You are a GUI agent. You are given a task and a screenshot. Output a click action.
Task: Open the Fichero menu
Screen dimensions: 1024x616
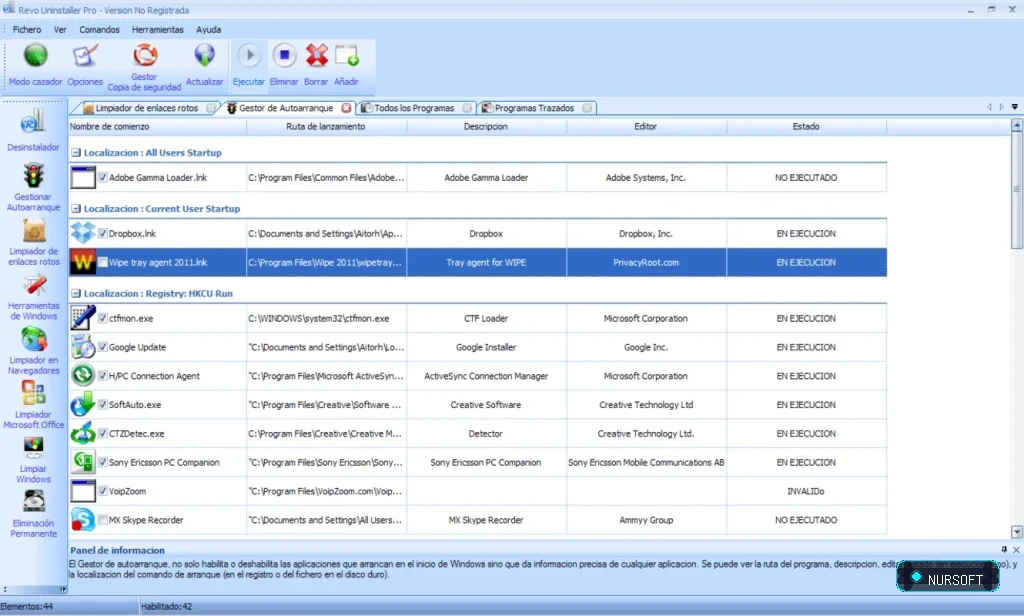click(27, 29)
